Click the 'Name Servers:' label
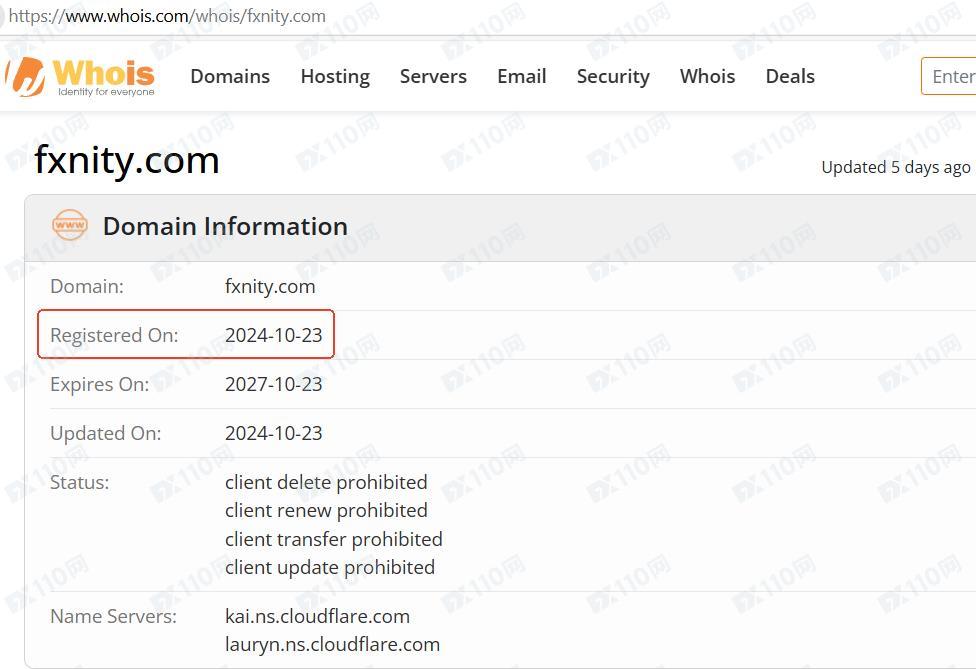The image size is (976, 669). (x=113, y=616)
